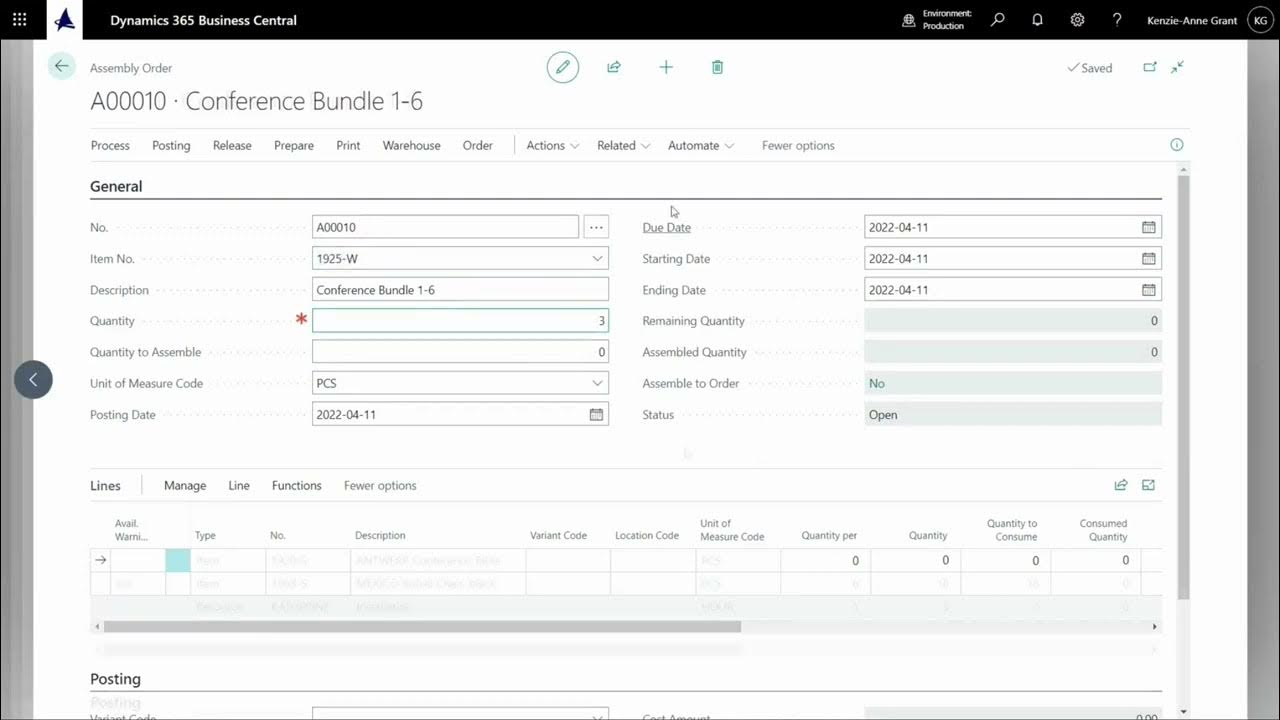1280x720 pixels.
Task: Collapse the page with the shrink icon
Action: click(x=1178, y=67)
